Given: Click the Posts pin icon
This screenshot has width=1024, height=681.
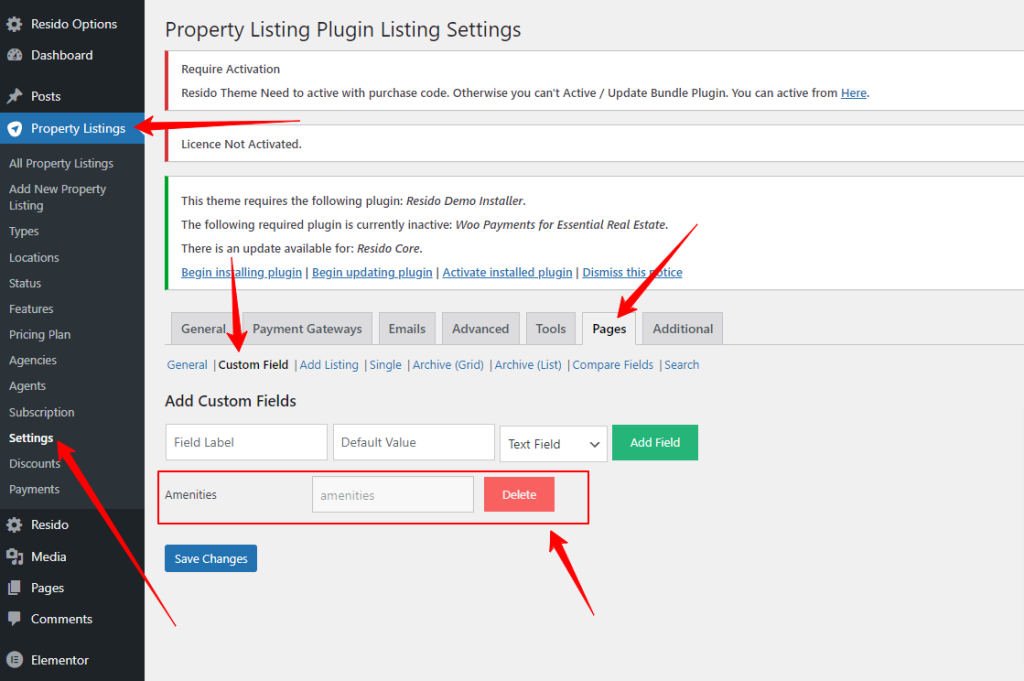Looking at the screenshot, I should click(17, 94).
